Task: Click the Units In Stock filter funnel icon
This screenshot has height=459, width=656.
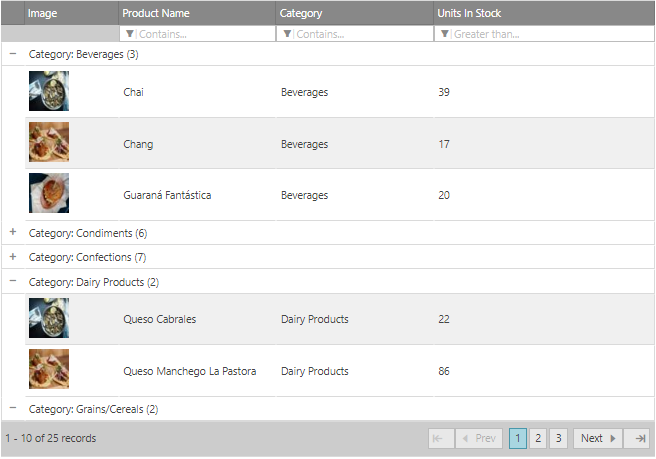Action: pyautogui.click(x=445, y=34)
